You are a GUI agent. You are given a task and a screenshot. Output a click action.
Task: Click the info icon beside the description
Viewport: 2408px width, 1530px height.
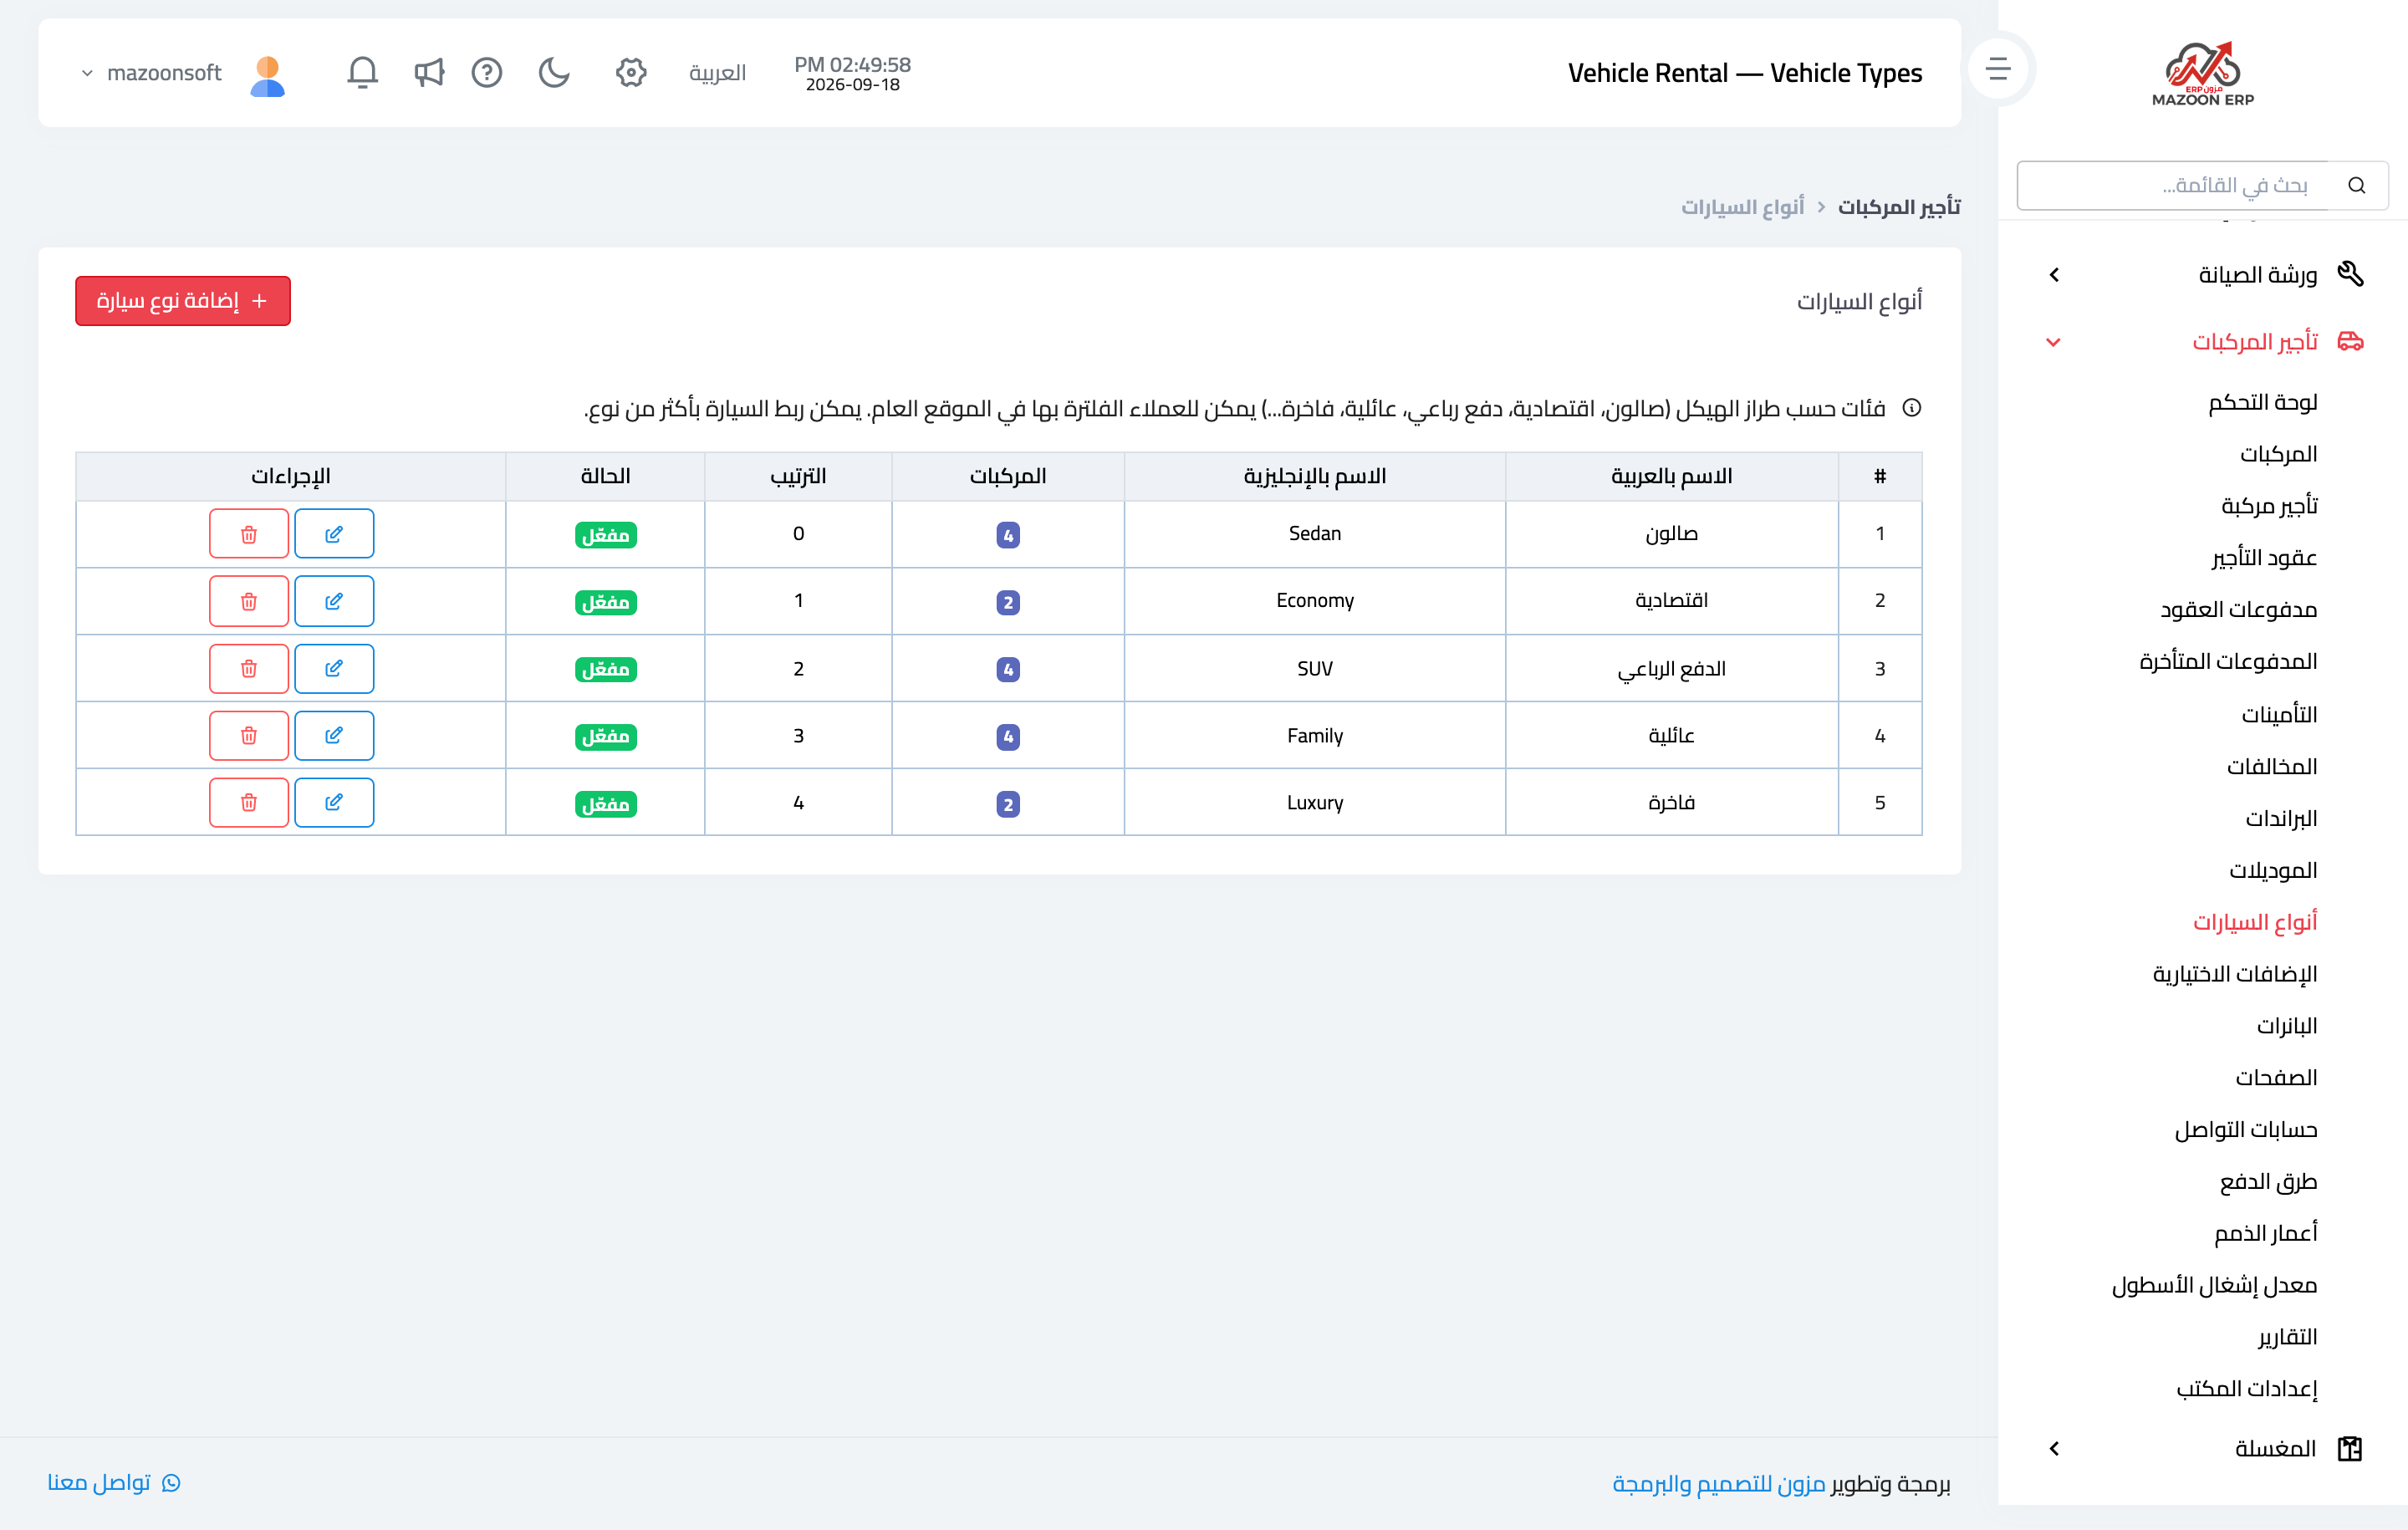1911,408
